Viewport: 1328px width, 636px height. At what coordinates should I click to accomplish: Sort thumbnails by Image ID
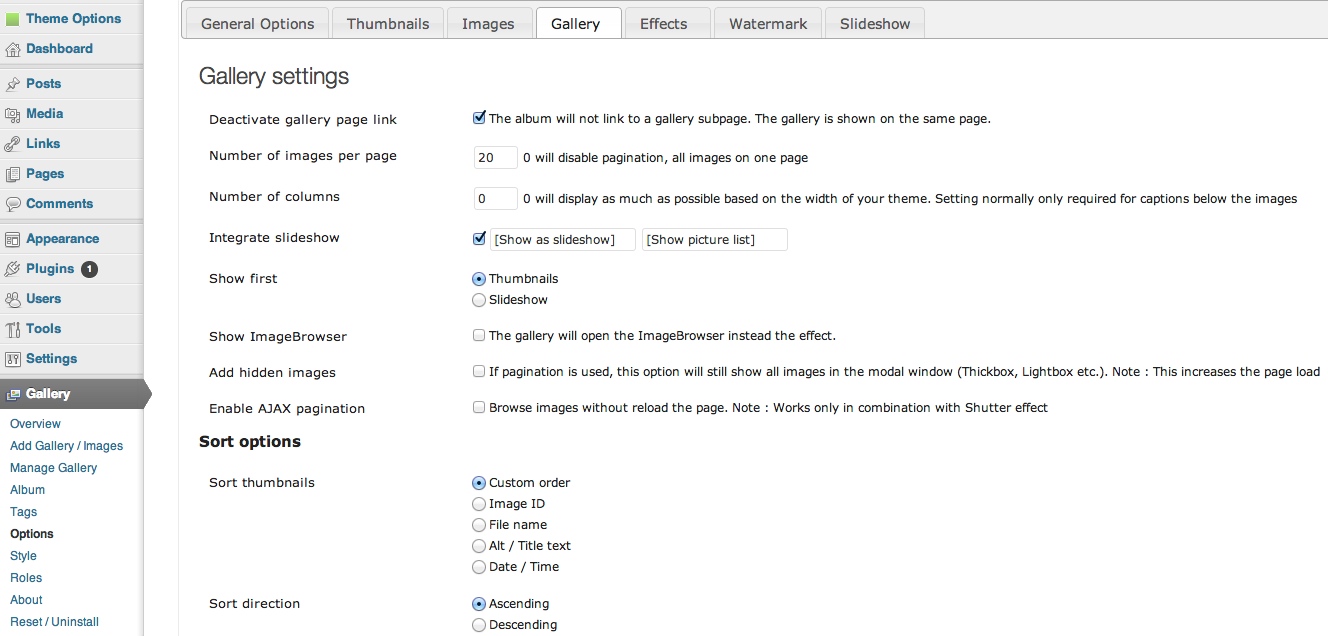(x=479, y=504)
